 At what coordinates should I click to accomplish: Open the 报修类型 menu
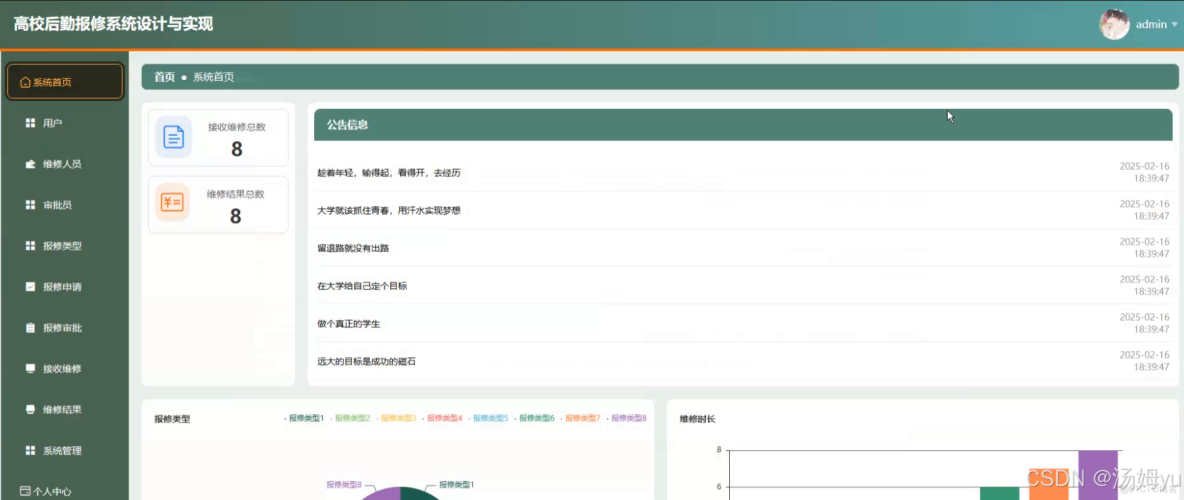click(x=64, y=245)
